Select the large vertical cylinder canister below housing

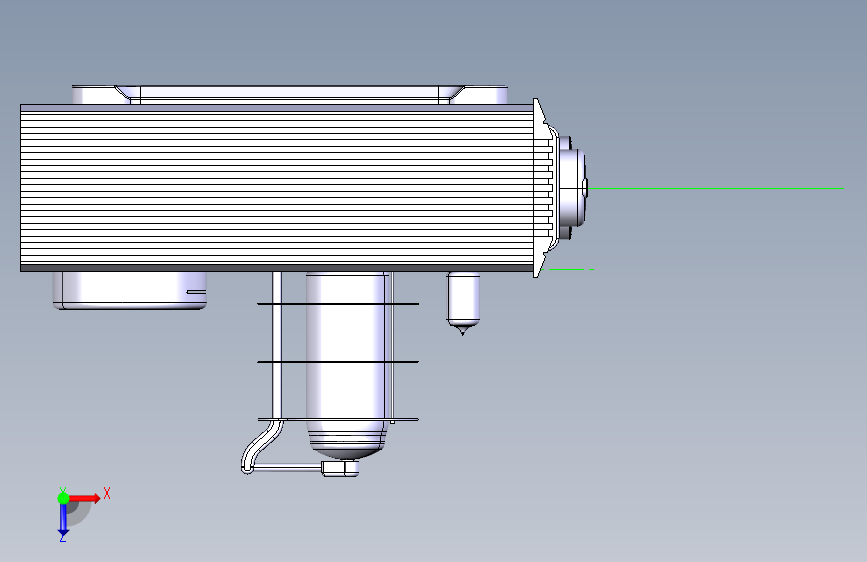tap(346, 365)
